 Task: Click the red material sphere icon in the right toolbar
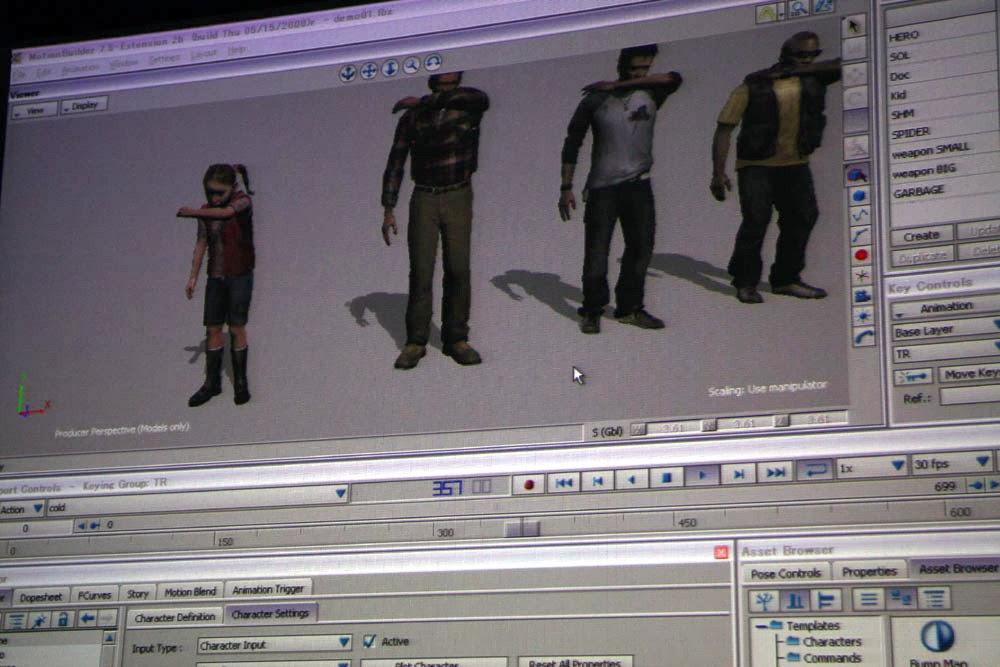860,254
